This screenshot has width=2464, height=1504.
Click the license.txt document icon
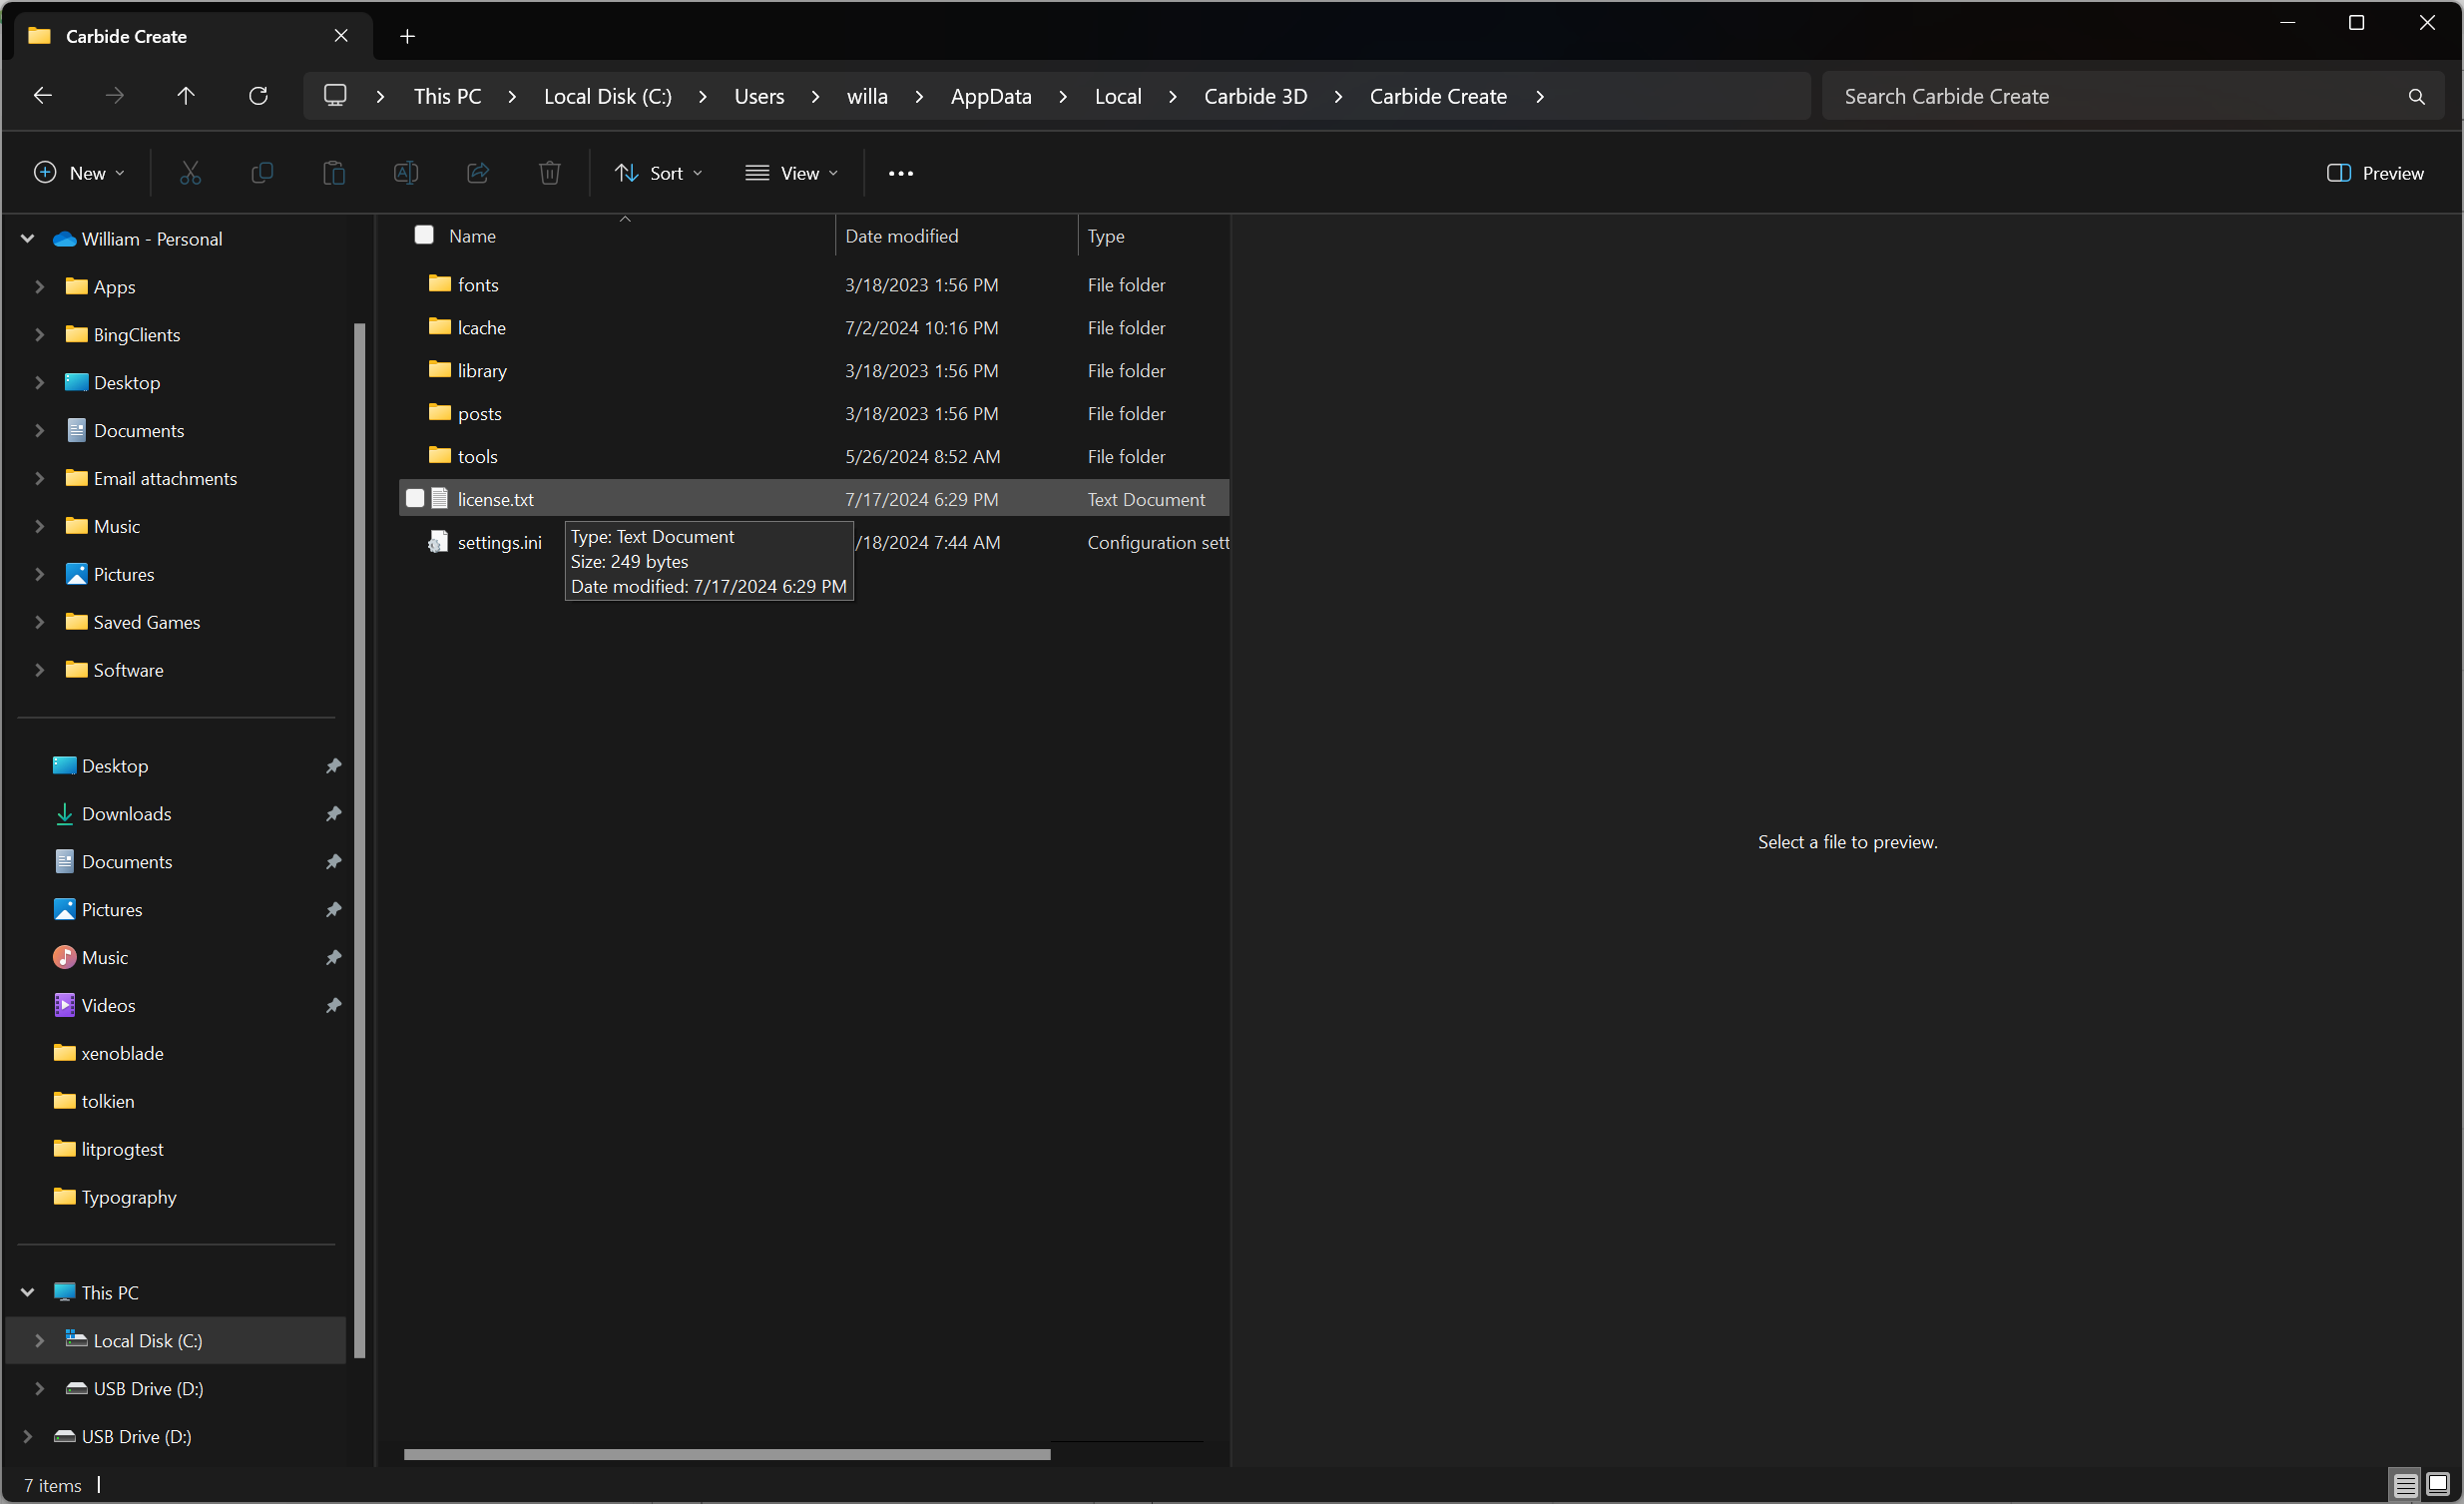(439, 499)
